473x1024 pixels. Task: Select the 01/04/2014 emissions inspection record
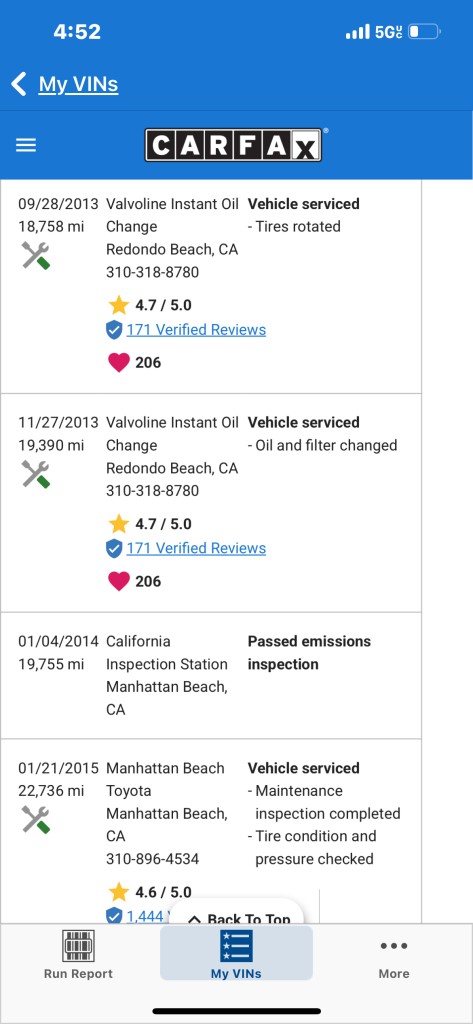(211, 676)
